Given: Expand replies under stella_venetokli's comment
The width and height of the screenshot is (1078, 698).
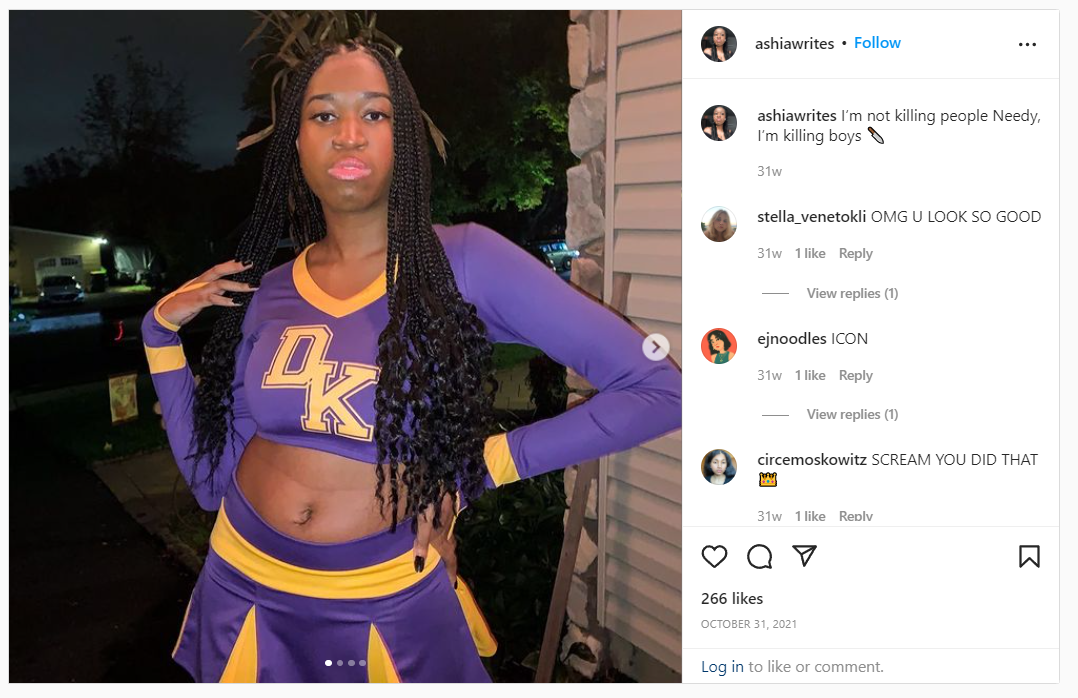Looking at the screenshot, I should pos(852,294).
